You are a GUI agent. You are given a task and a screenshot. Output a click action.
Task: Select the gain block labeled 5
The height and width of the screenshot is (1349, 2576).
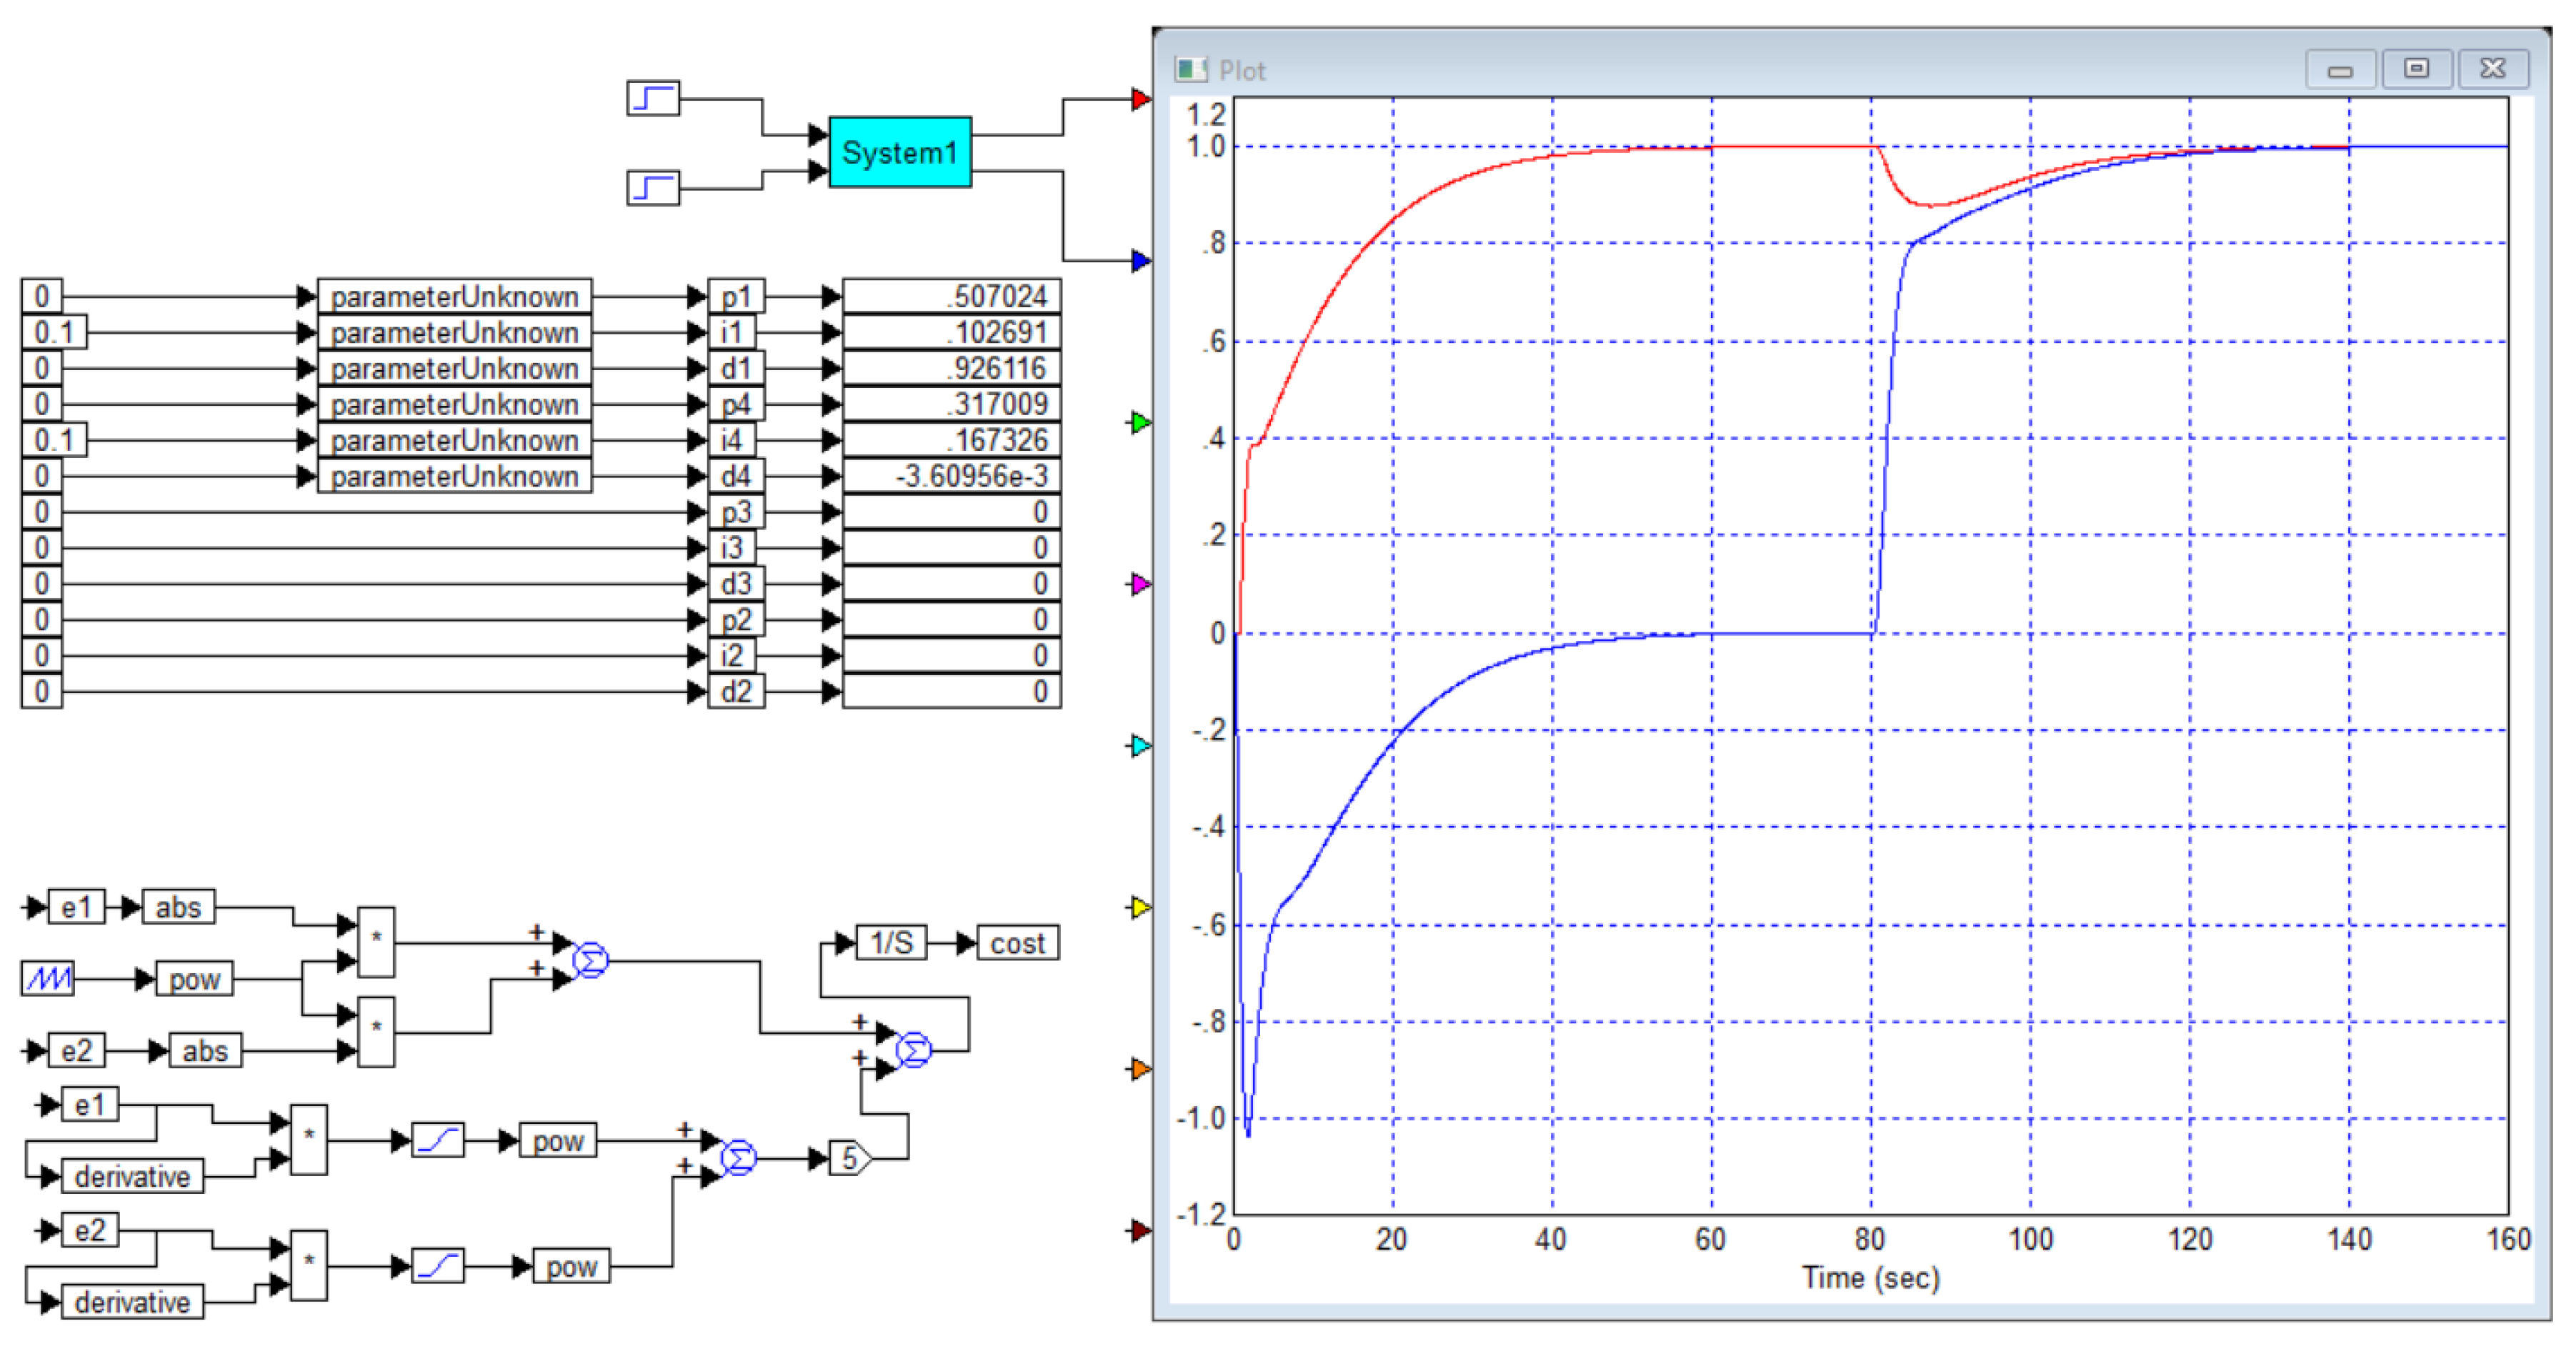pos(850,1158)
